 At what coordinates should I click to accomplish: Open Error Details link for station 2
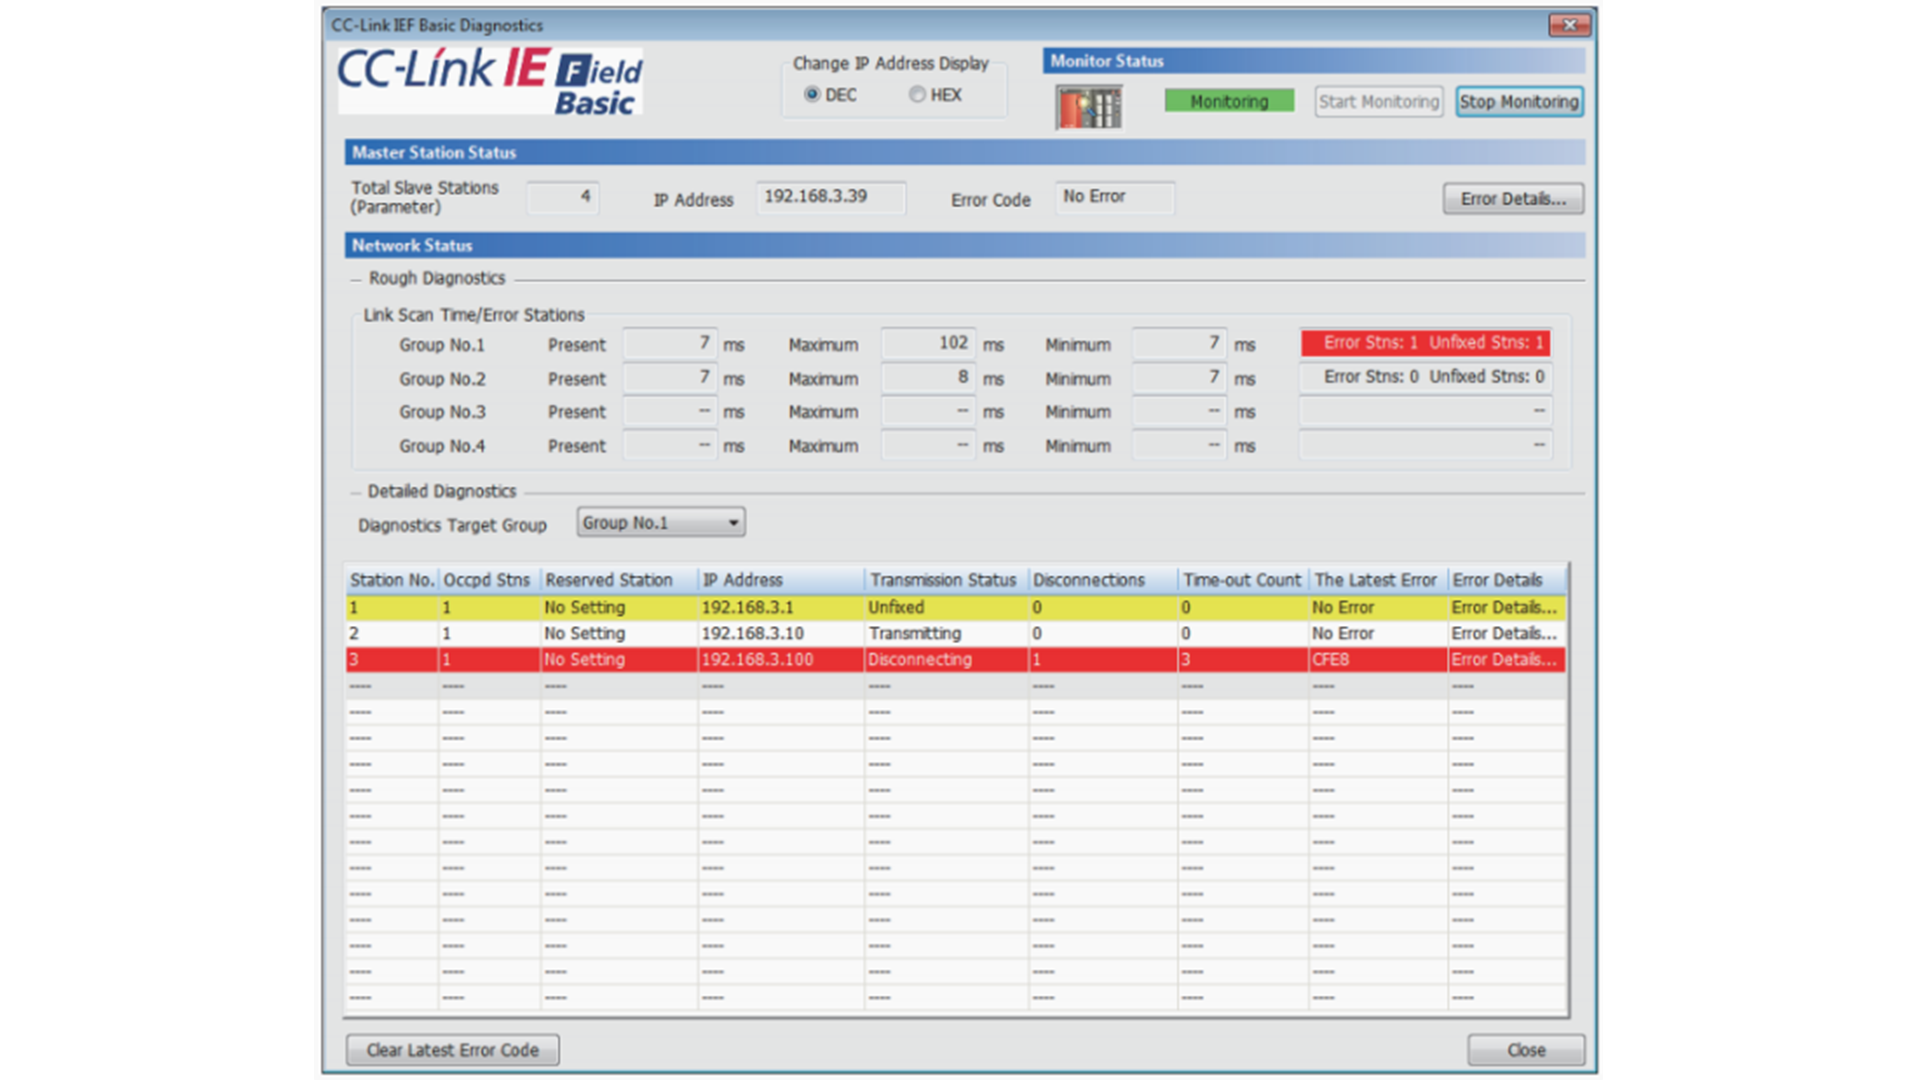[x=1503, y=634]
